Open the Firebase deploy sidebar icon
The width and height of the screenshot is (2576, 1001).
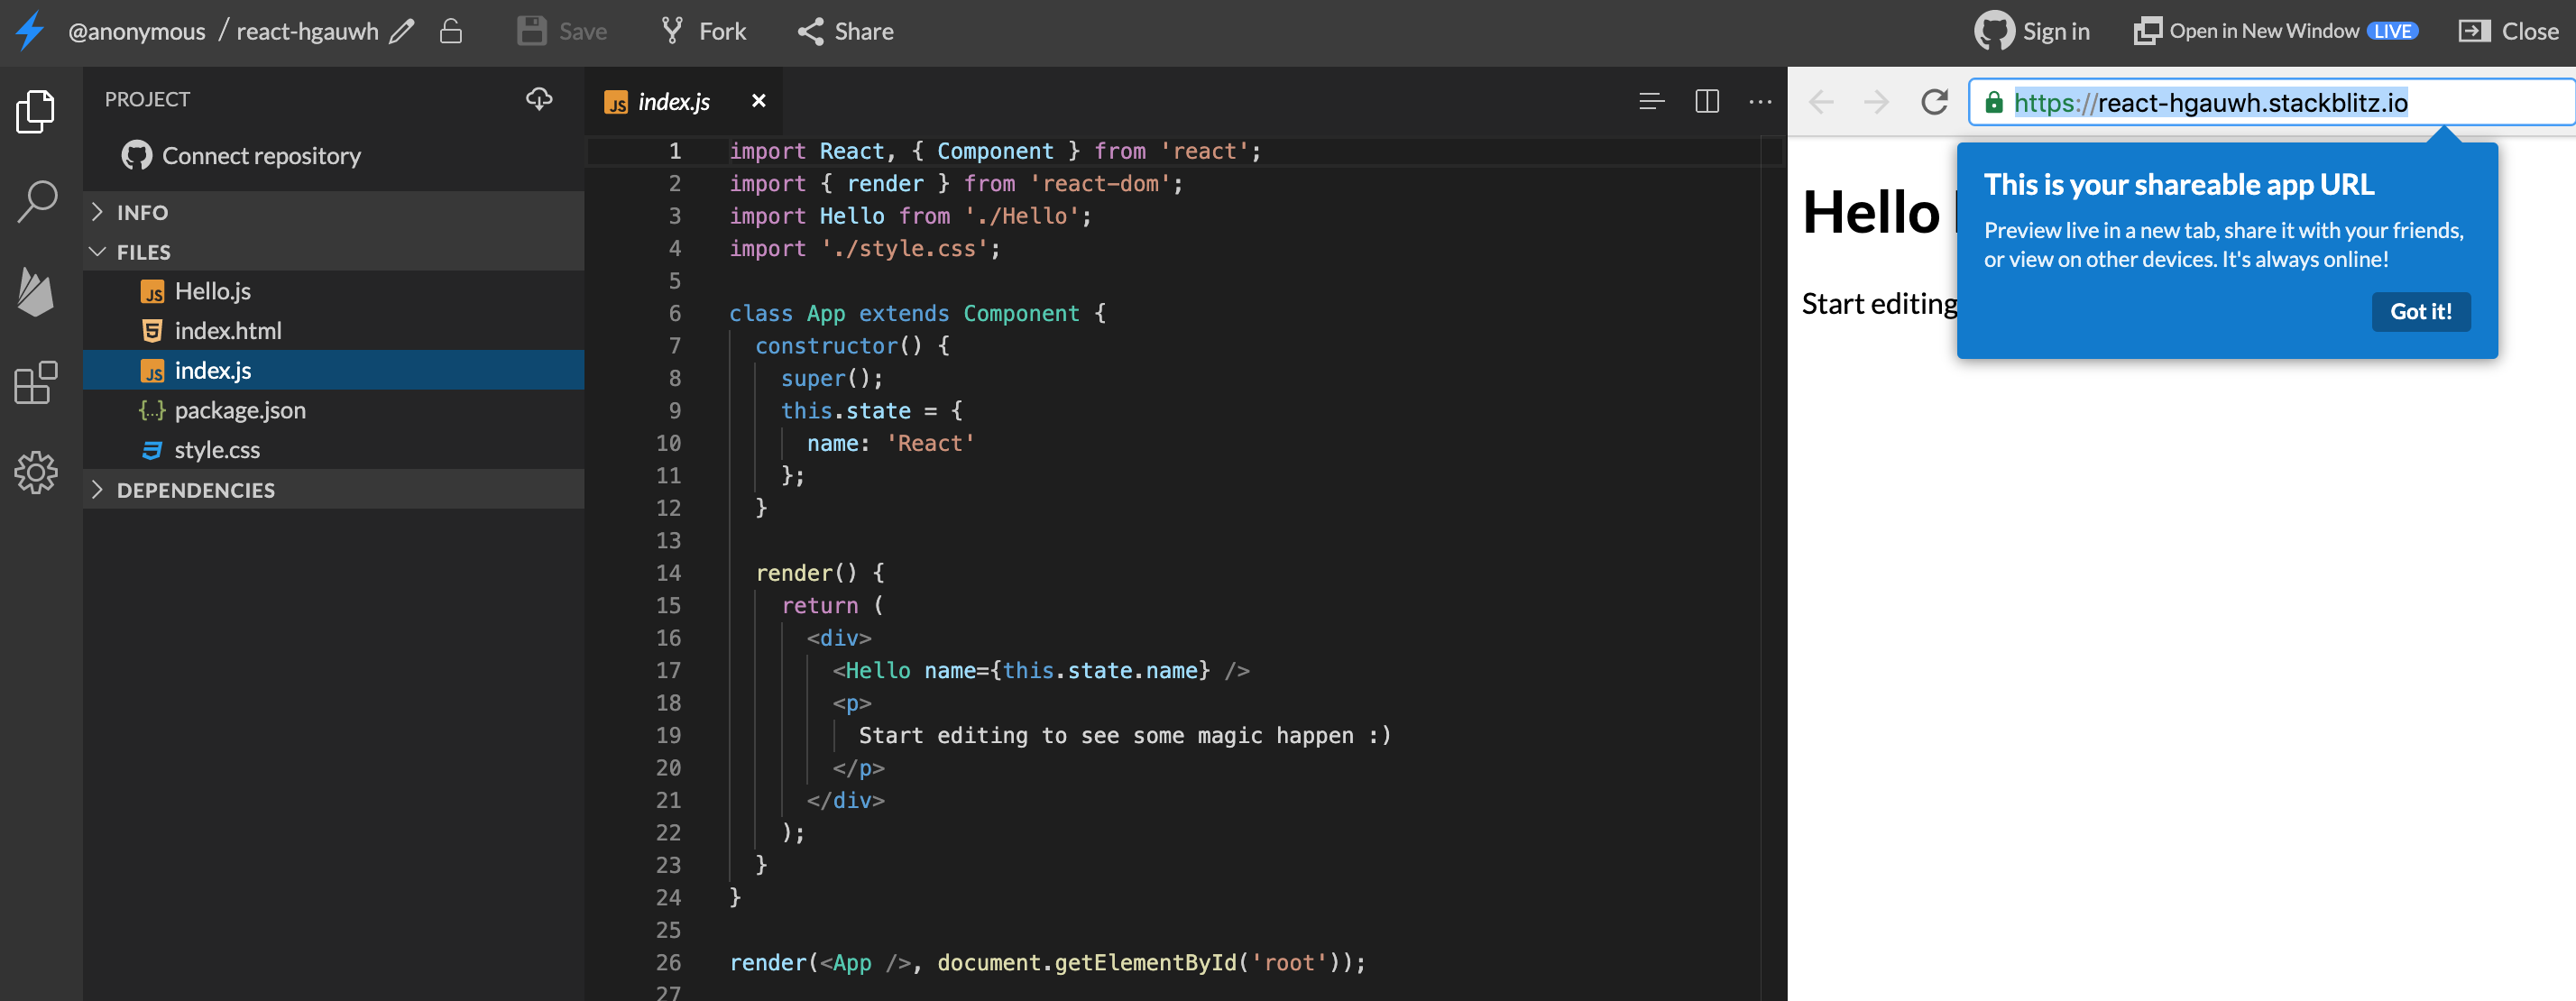[36, 292]
